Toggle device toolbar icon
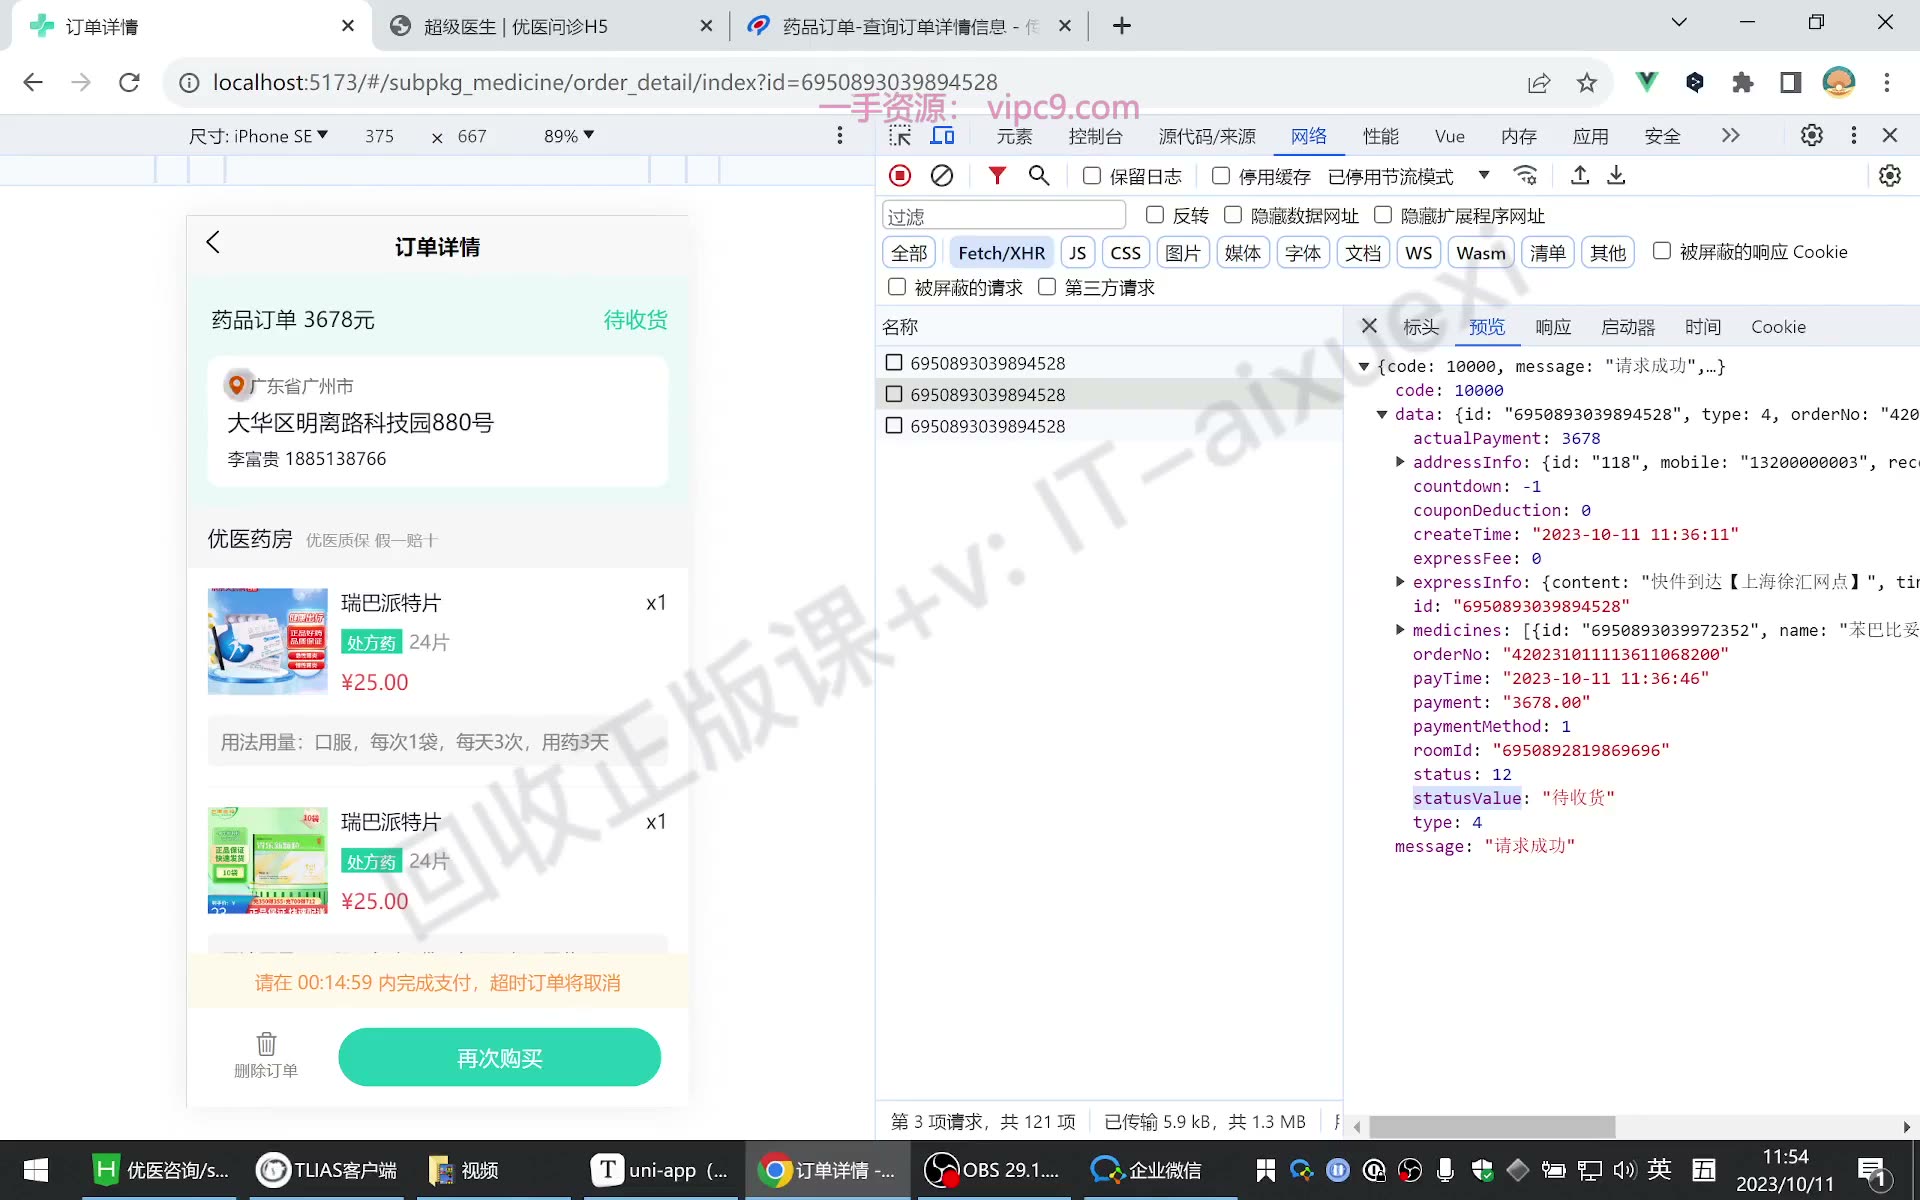Viewport: 1920px width, 1200px height. point(943,136)
